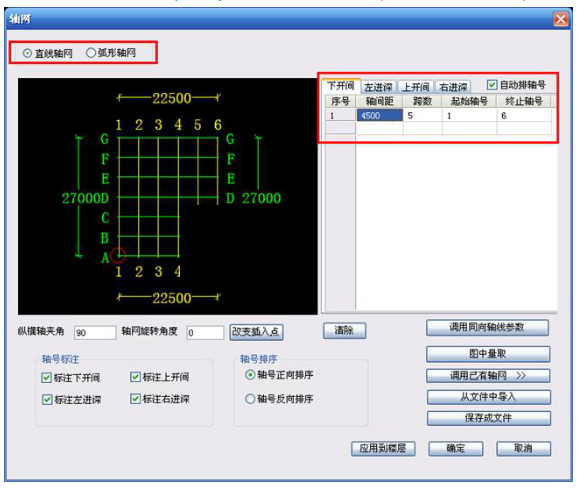Click the 应用到楼层 button
Image resolution: width=586 pixels, height=500 pixels.
point(383,448)
